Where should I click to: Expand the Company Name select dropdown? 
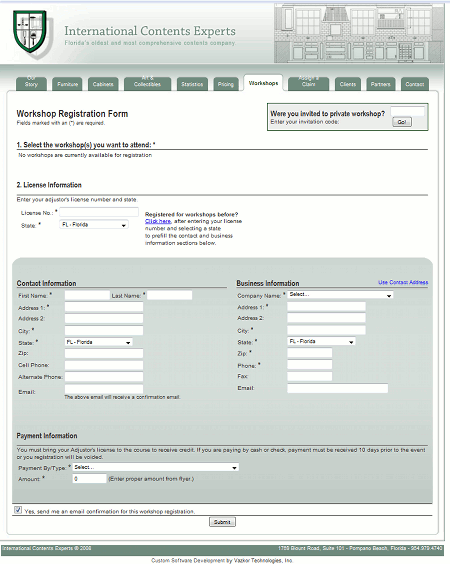340,295
